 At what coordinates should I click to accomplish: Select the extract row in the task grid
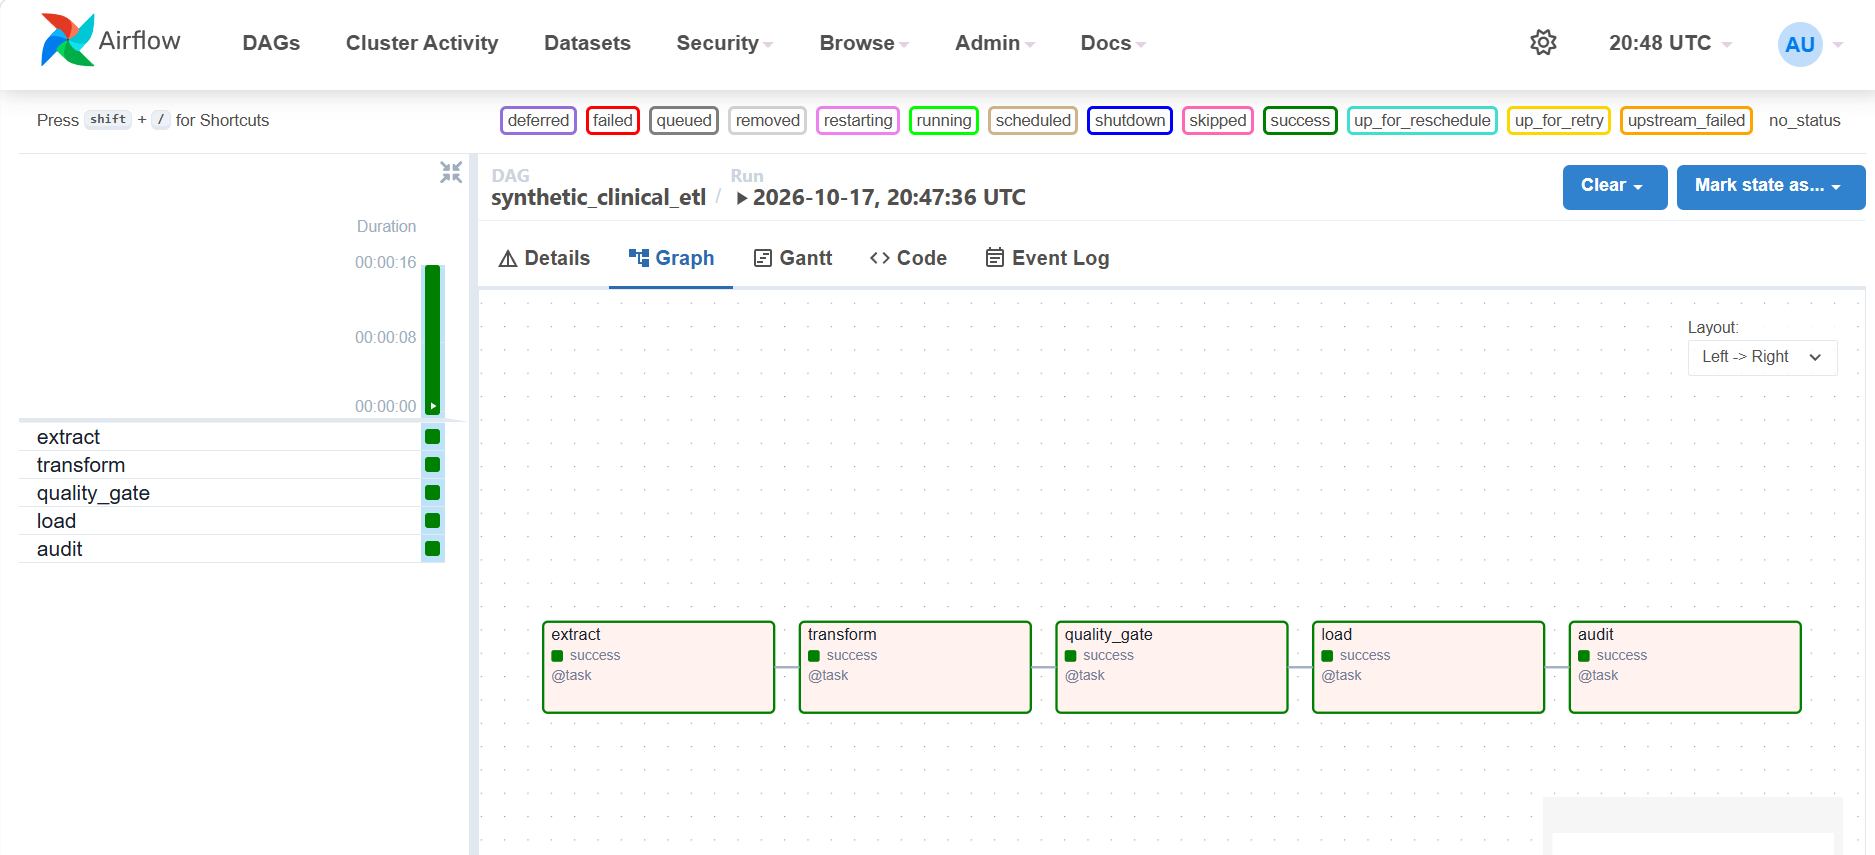coord(232,437)
